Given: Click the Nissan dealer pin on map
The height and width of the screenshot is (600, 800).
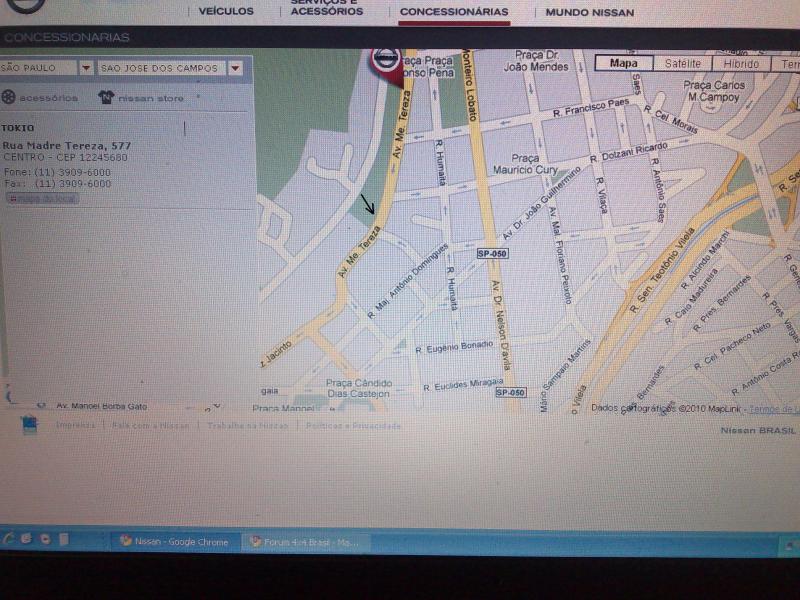Looking at the screenshot, I should point(386,64).
